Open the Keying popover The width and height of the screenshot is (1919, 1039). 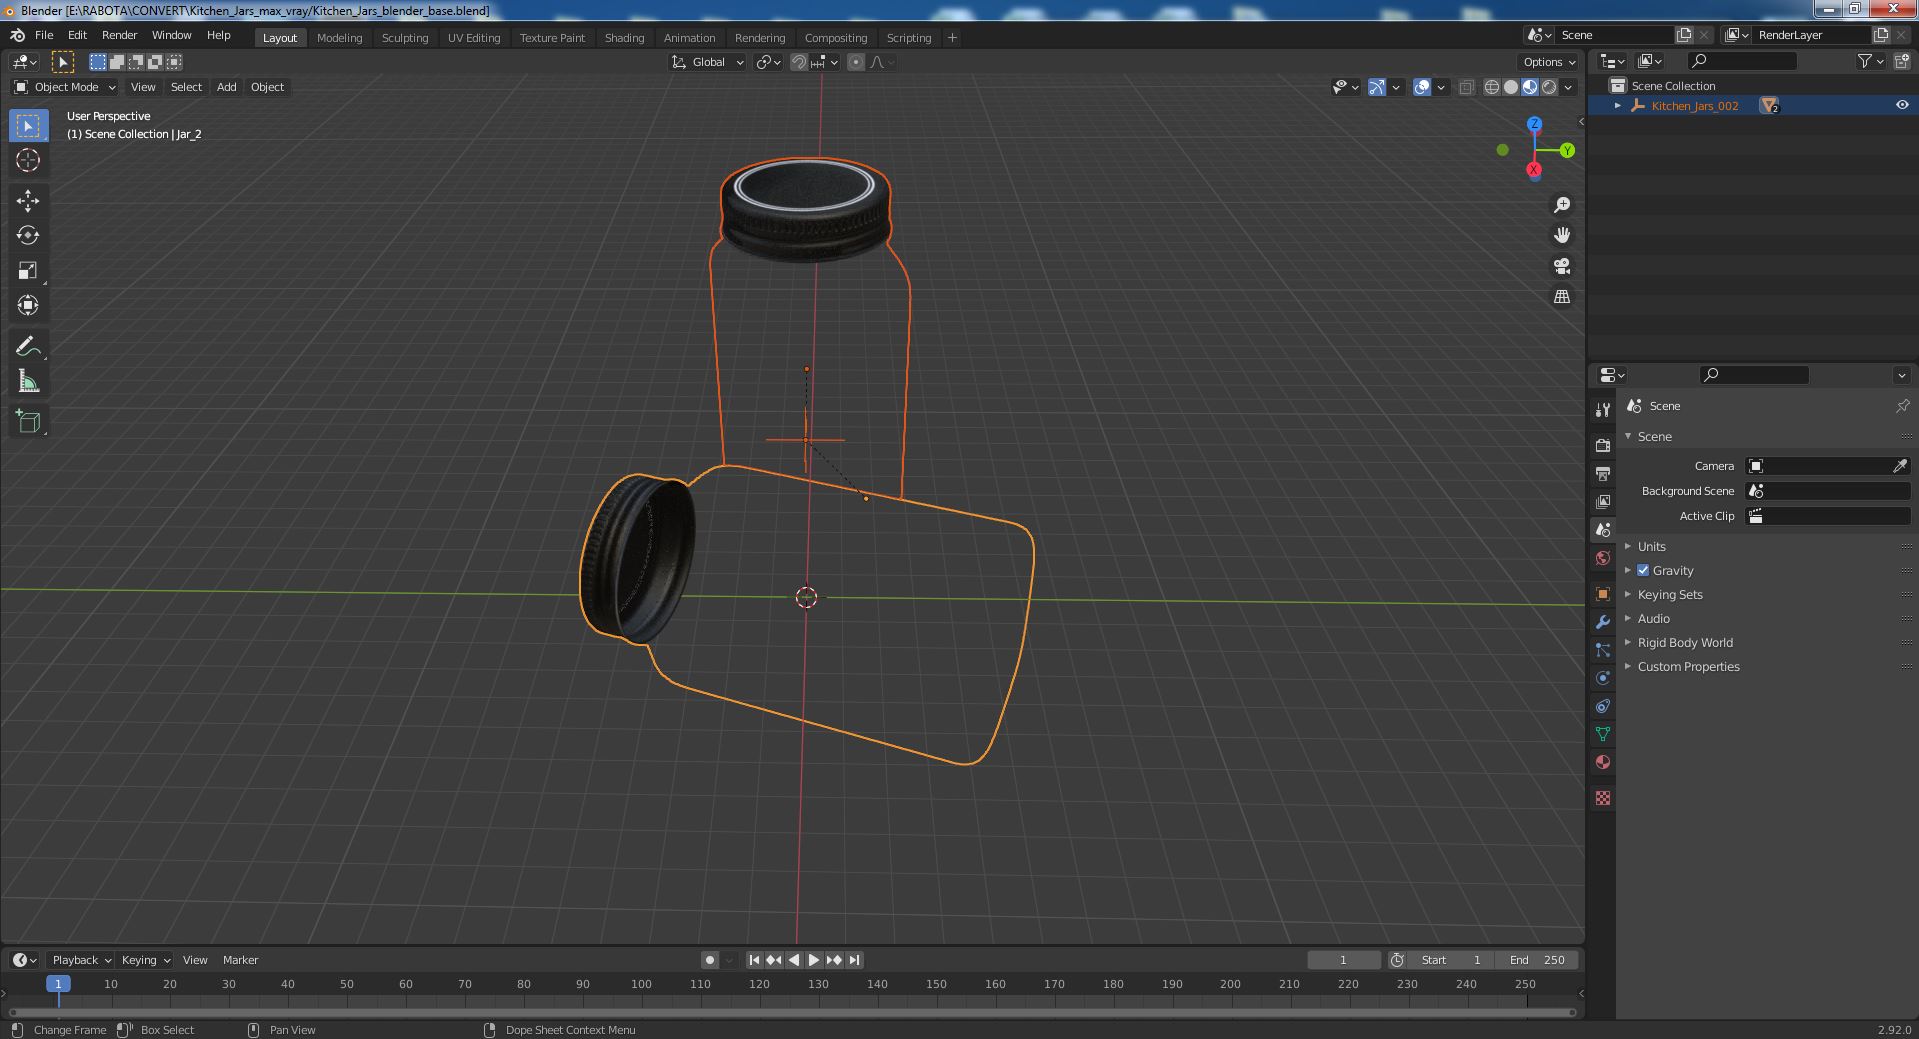(x=145, y=960)
